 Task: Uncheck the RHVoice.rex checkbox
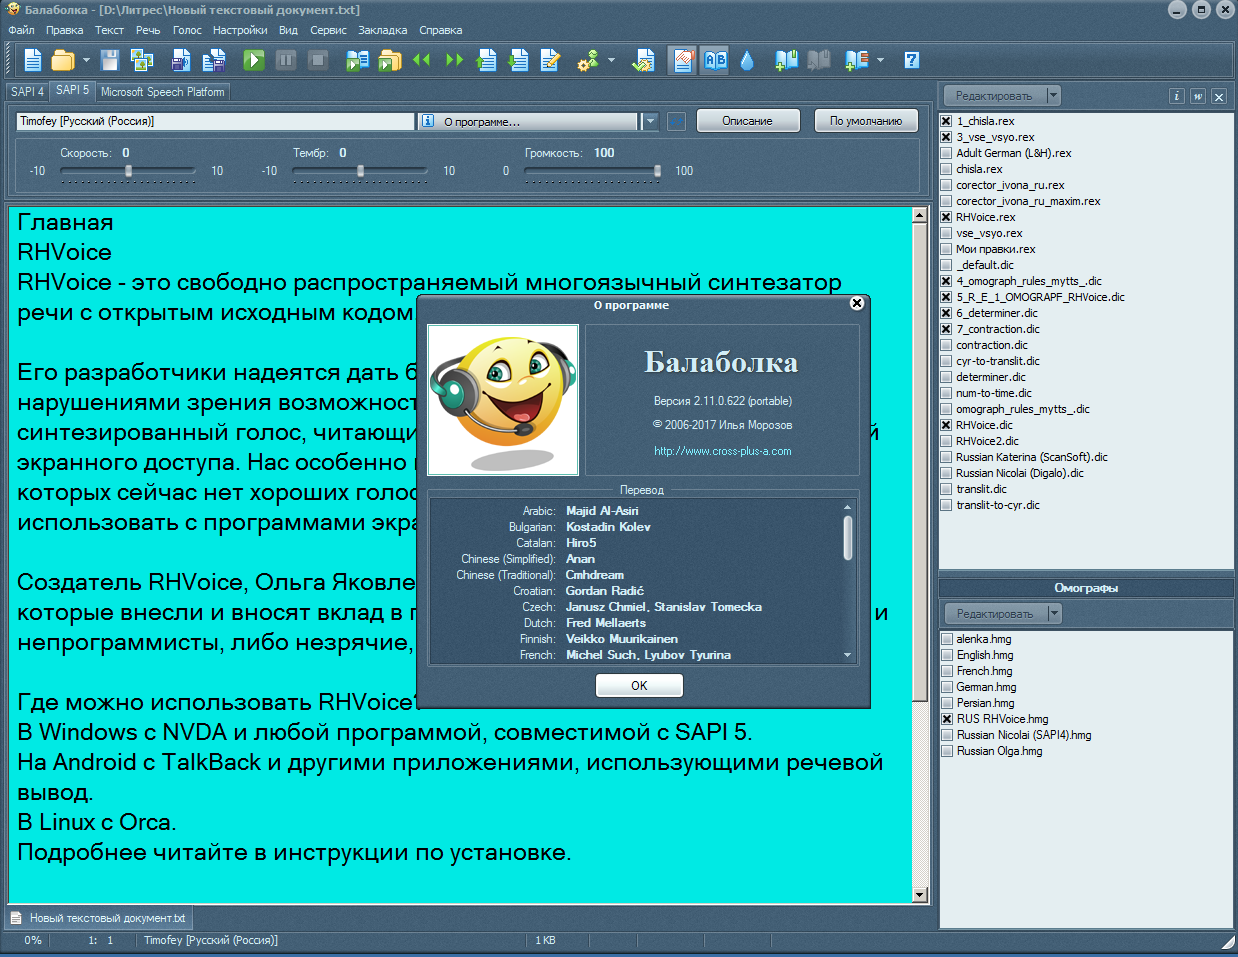[x=946, y=217]
